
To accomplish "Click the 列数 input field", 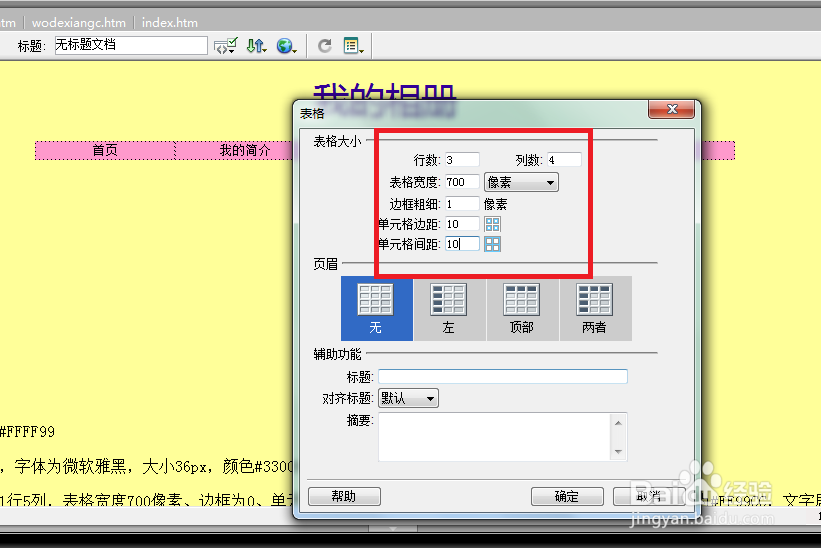I will click(x=564, y=160).
